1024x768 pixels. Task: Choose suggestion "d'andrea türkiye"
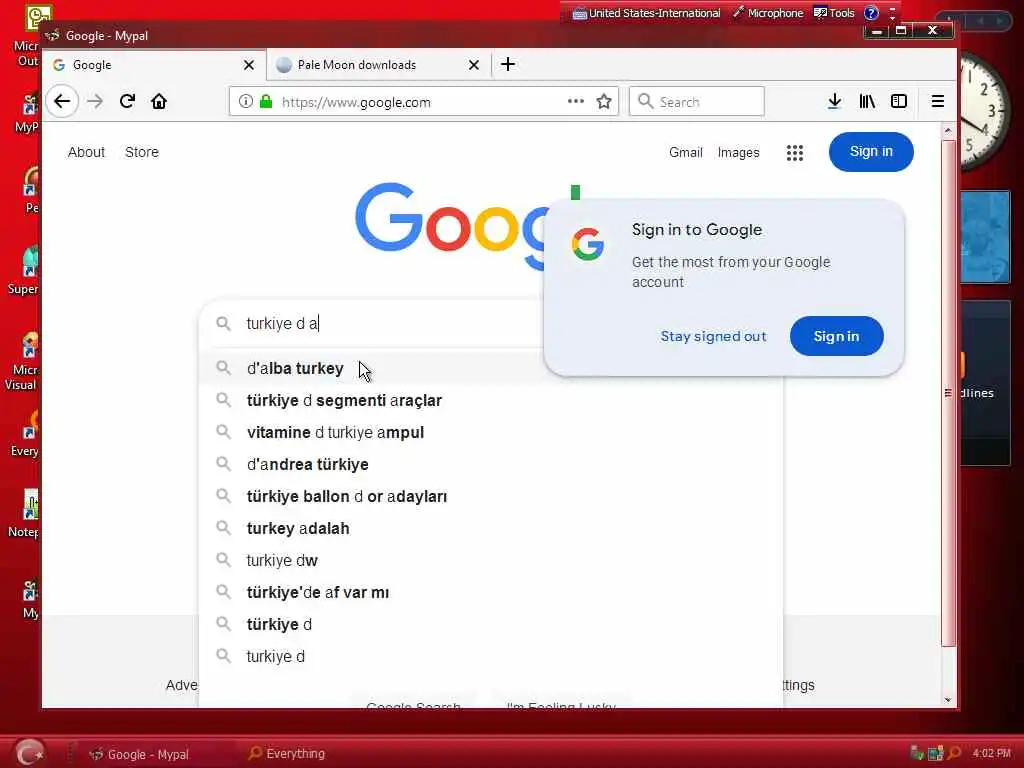coord(490,464)
